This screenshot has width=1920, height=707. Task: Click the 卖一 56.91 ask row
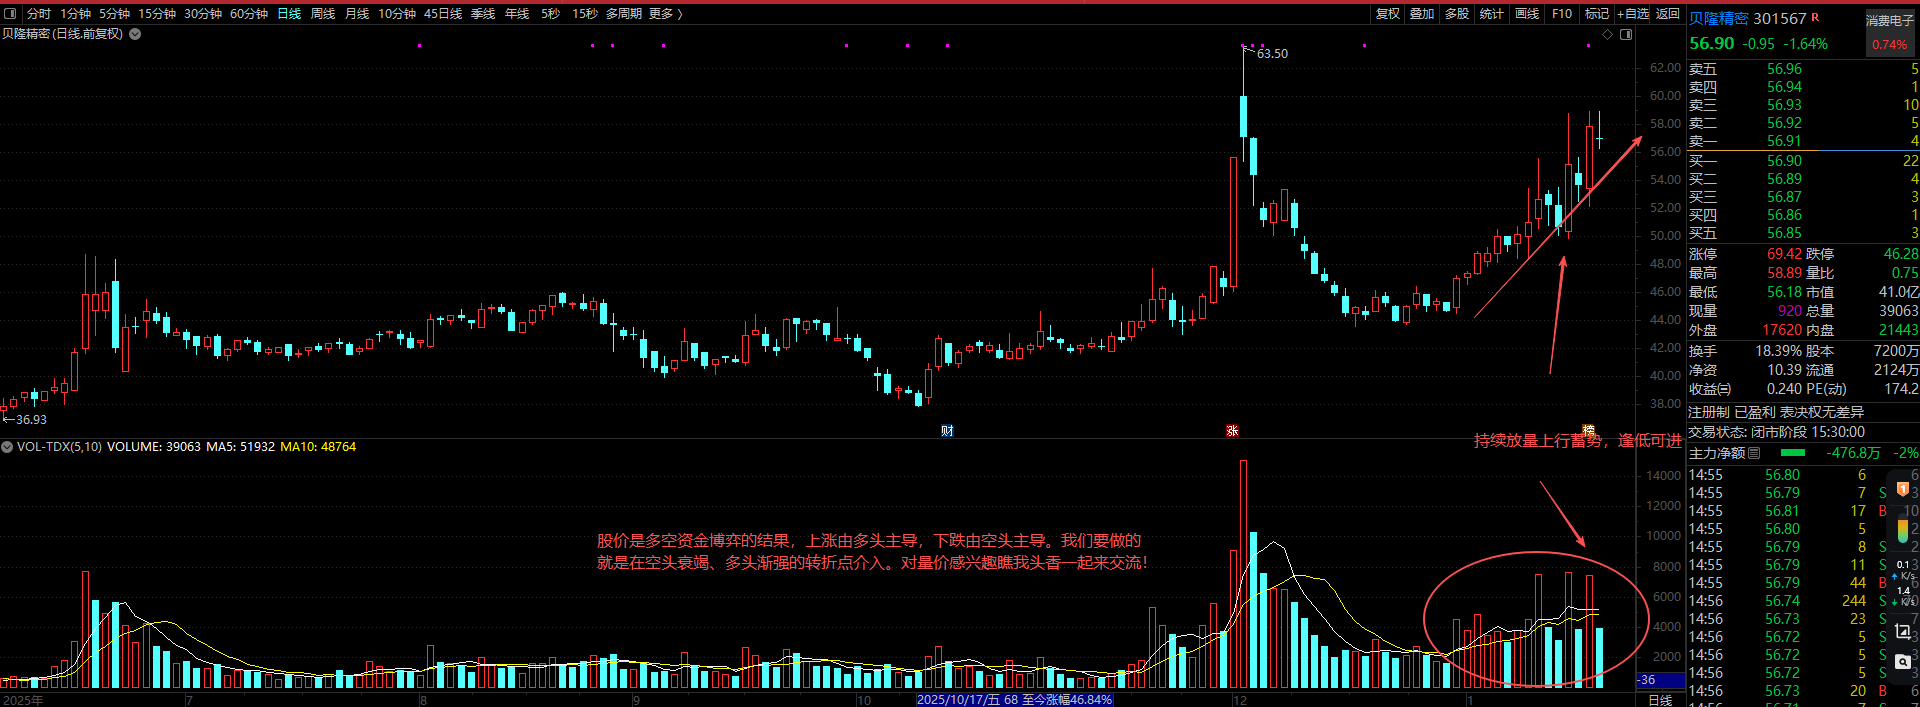pos(1803,141)
